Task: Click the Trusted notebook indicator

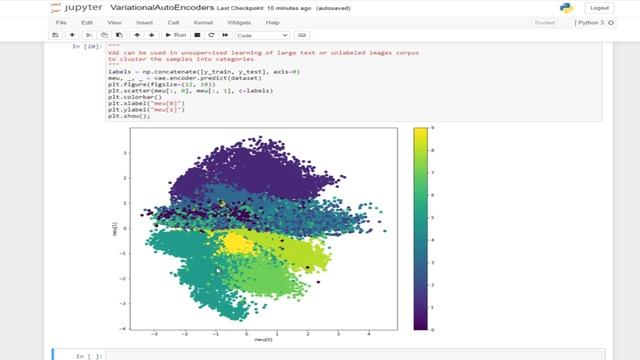Action: coord(544,22)
